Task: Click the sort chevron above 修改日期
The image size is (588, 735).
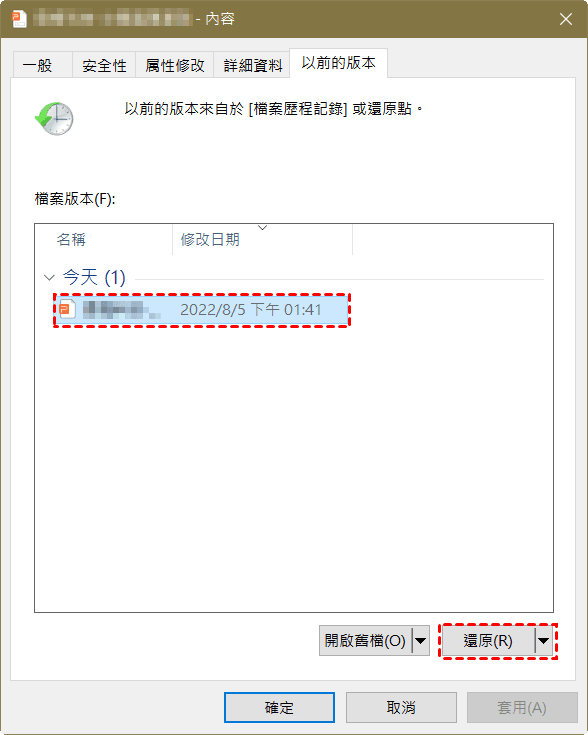Action: [263, 228]
